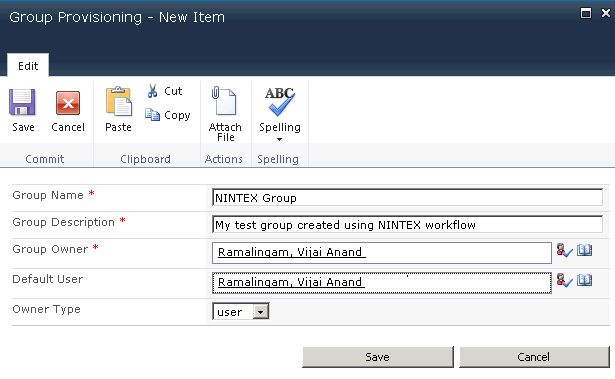This screenshot has width=615, height=379.
Task: Expand the Spelling dropdown arrow
Action: click(x=279, y=139)
